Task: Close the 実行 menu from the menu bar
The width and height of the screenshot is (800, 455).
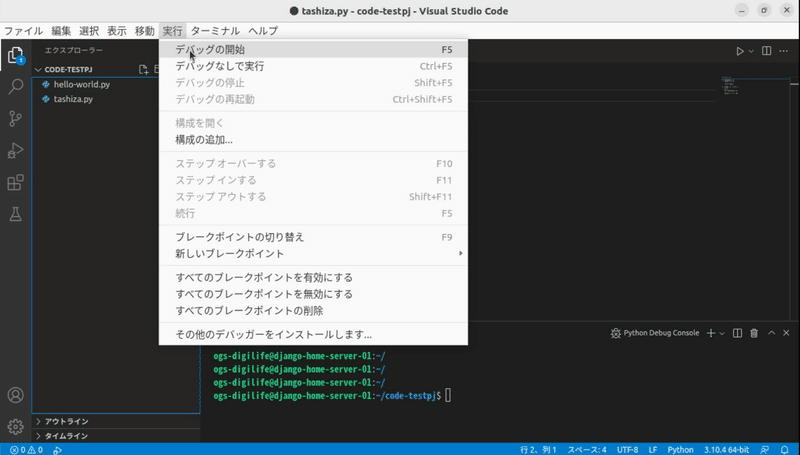Action: tap(172, 31)
